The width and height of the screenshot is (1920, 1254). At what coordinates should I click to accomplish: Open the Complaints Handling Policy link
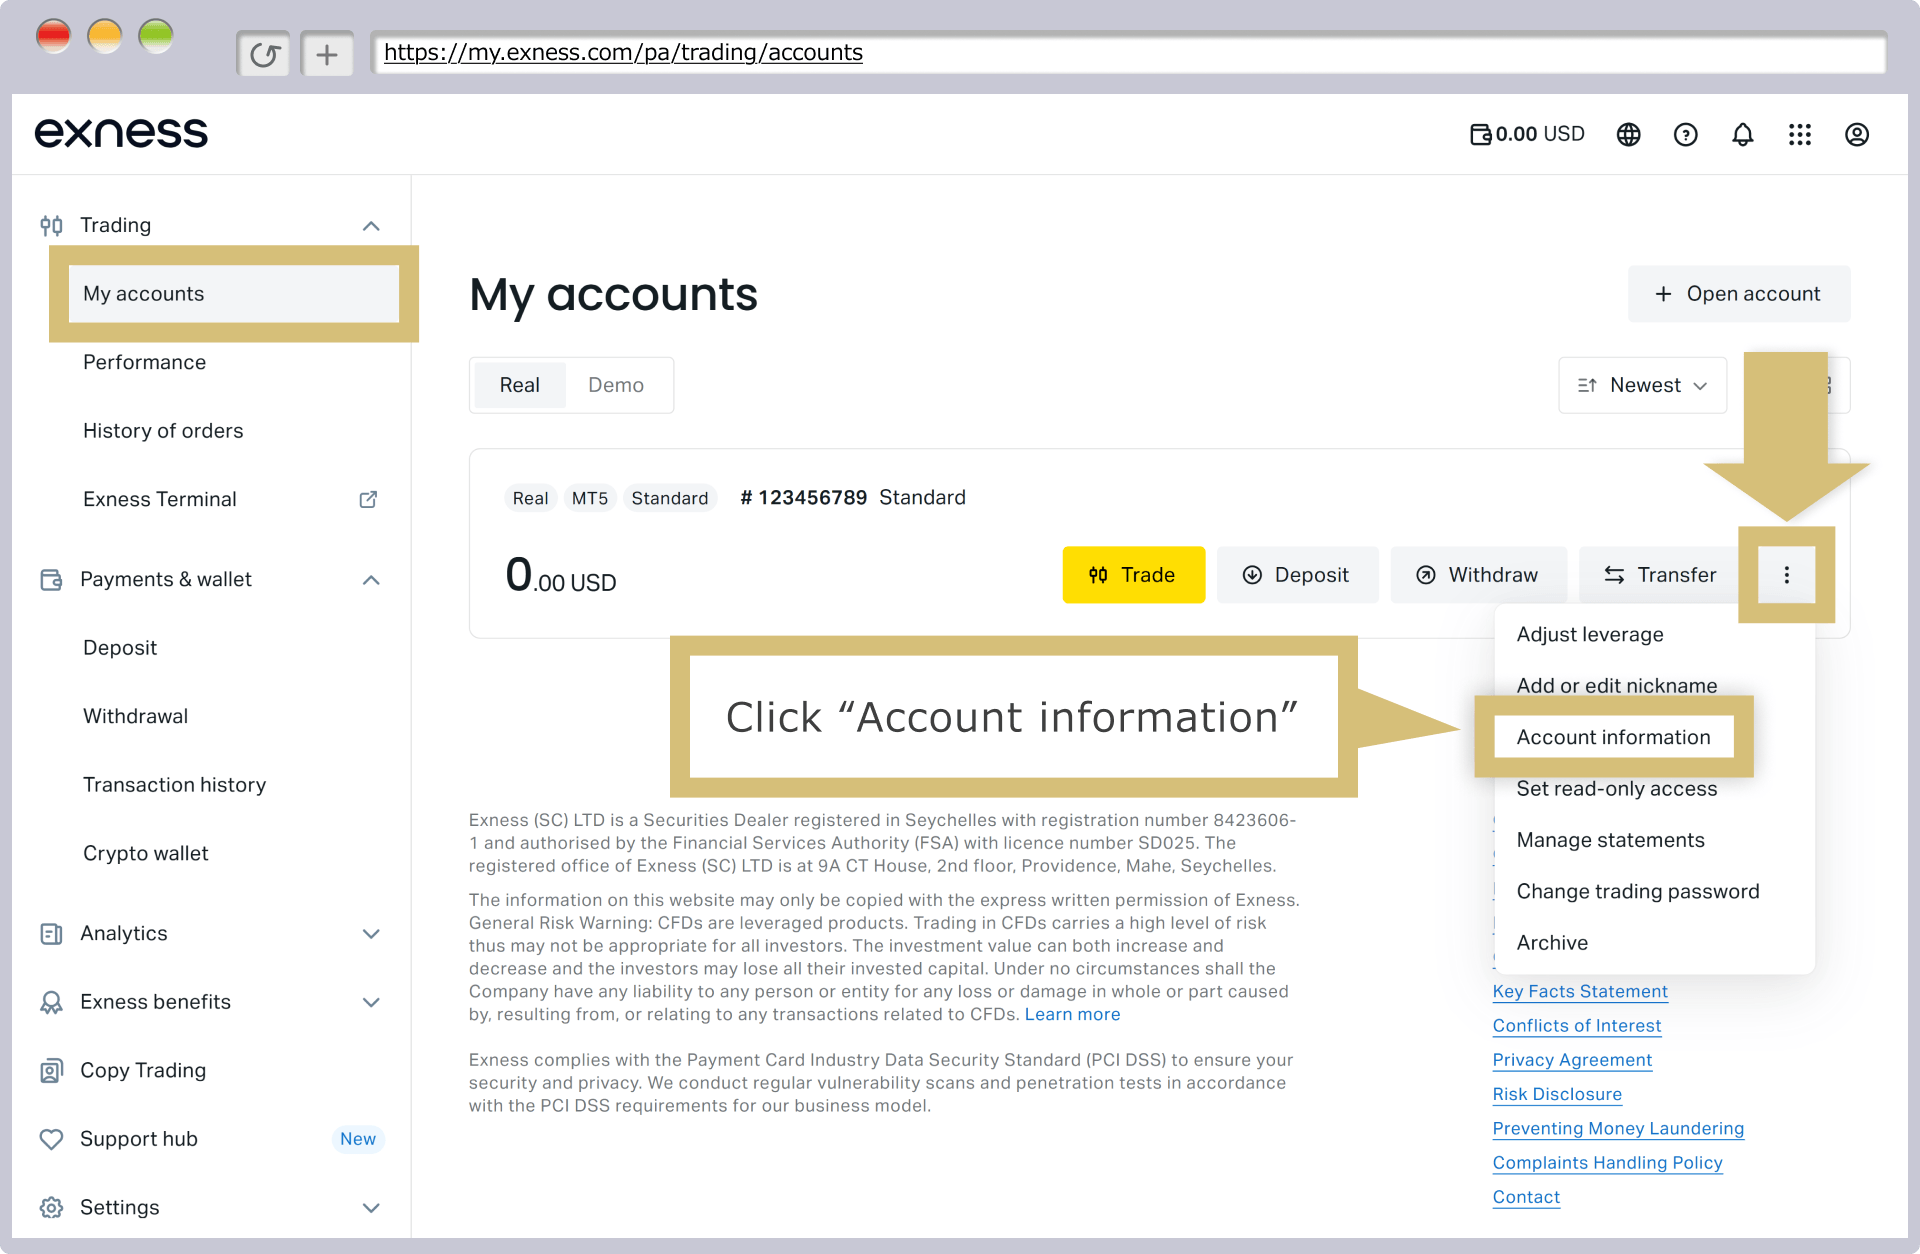click(x=1607, y=1162)
